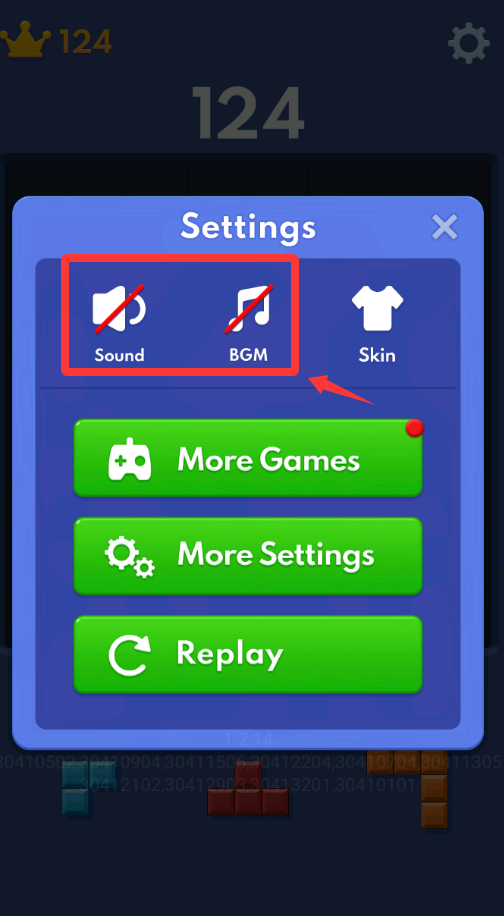Select the dark red T-shaped block piece
504x916 pixels.
[x=248, y=790]
